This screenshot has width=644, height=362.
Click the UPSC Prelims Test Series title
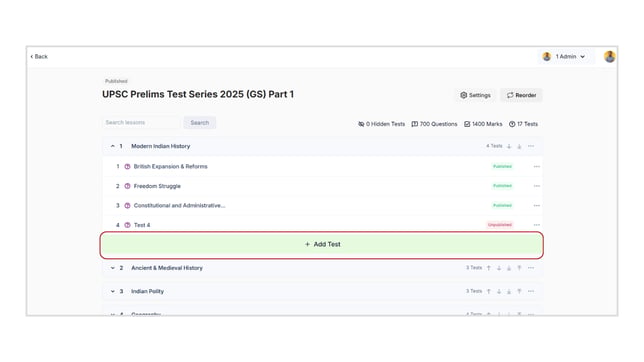coord(198,94)
